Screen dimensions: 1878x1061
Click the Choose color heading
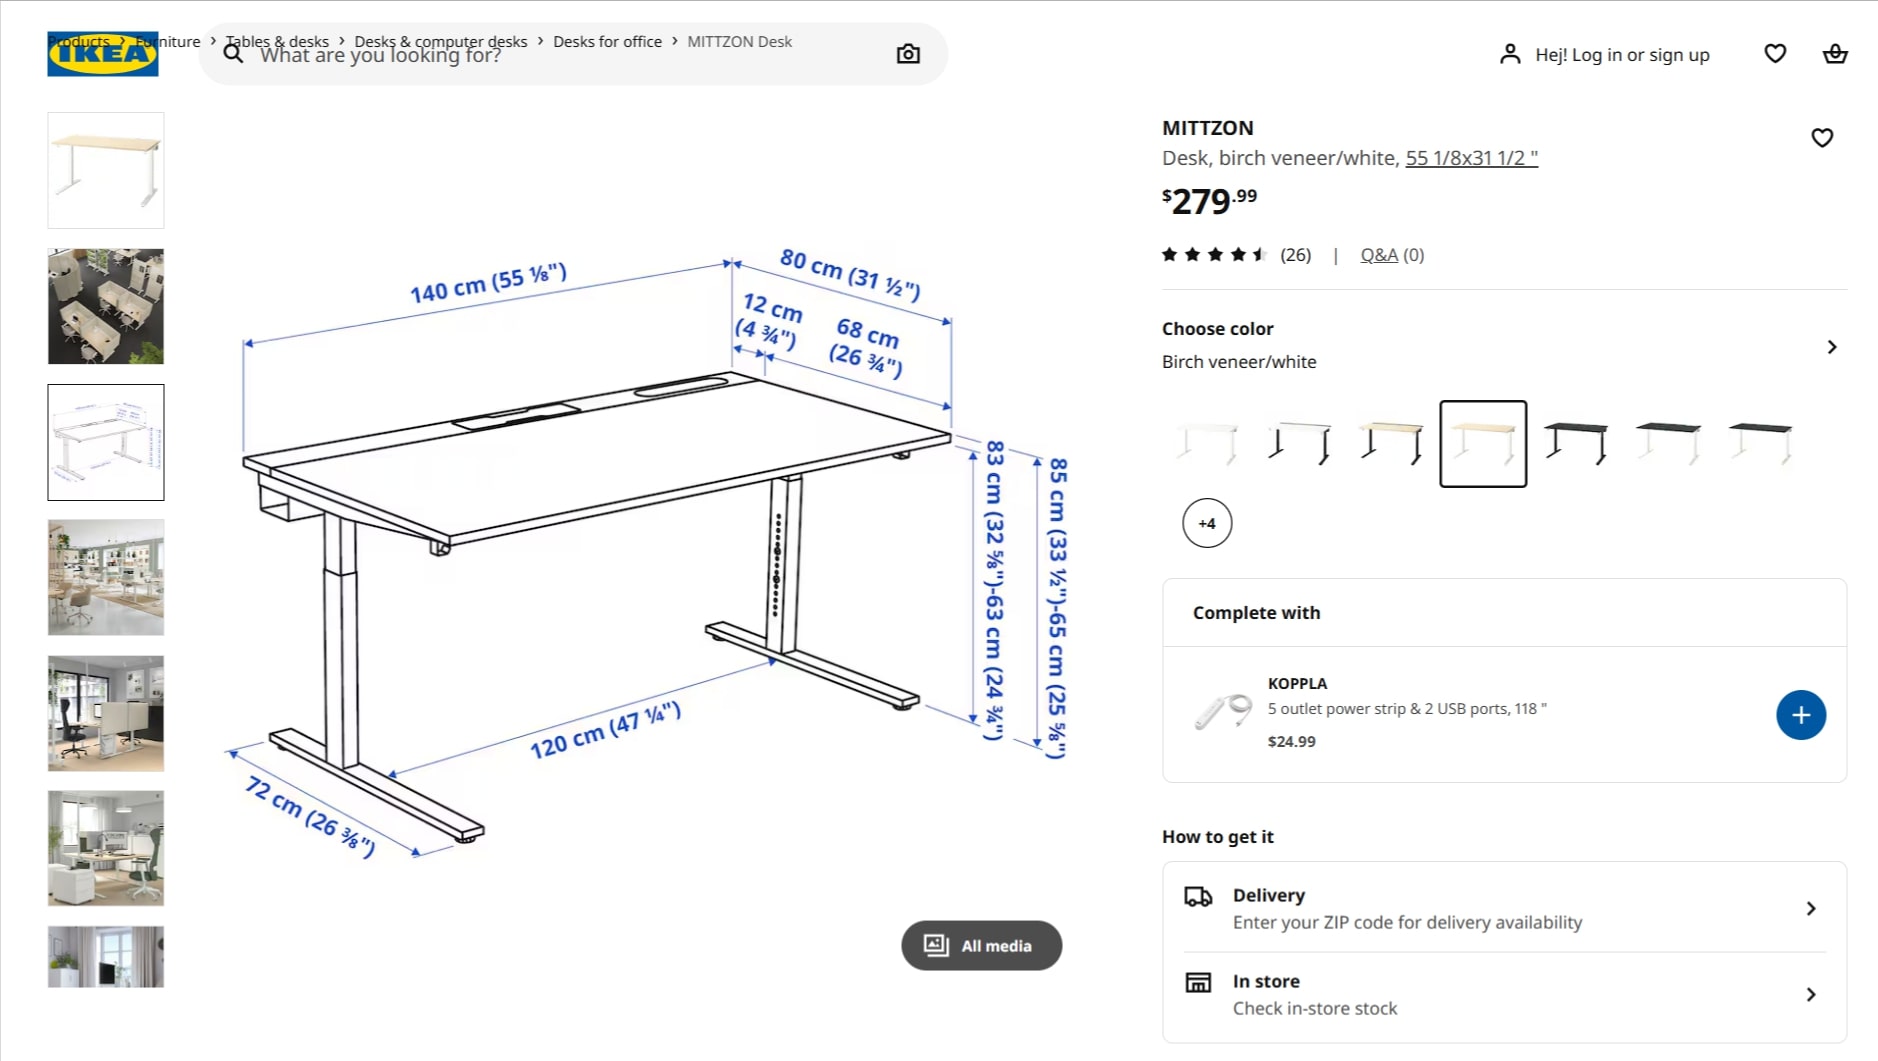point(1217,329)
